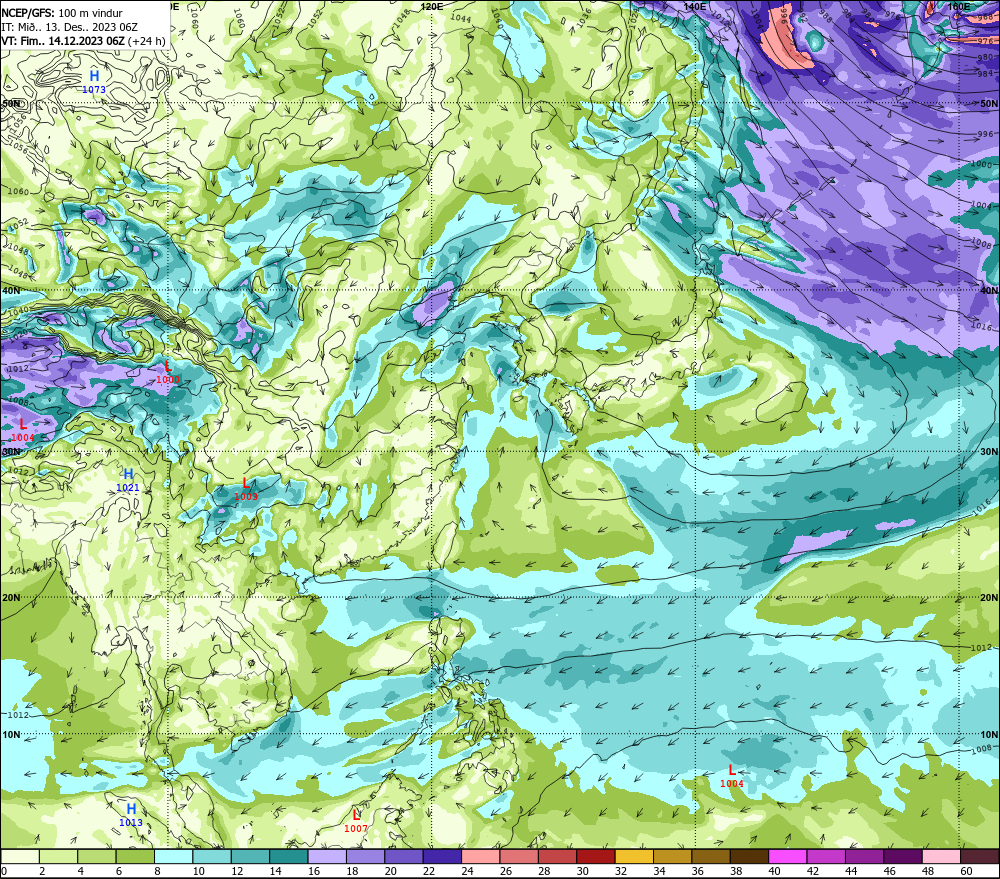Pick the light cyan swatch between 8 and 10

coord(173,856)
